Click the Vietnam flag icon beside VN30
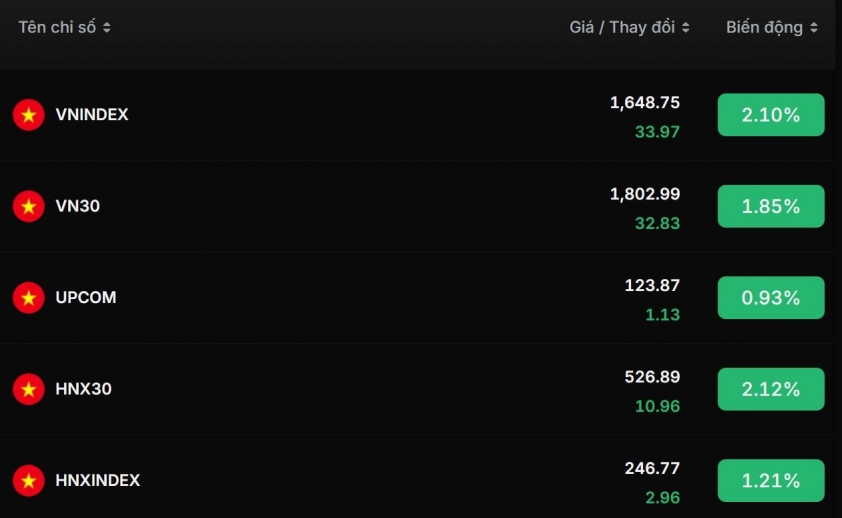842x518 pixels. (29, 206)
